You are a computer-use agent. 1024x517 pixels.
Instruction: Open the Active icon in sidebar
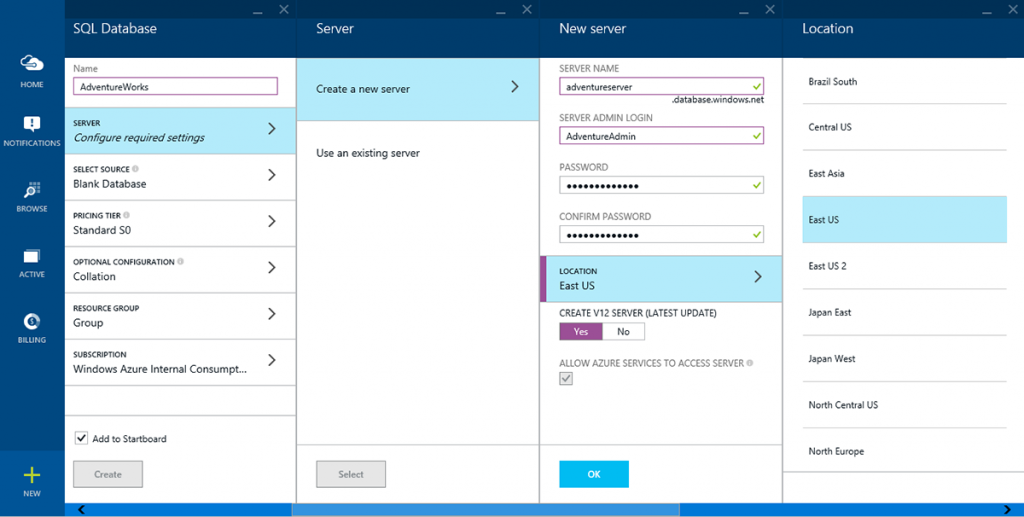coord(31,257)
